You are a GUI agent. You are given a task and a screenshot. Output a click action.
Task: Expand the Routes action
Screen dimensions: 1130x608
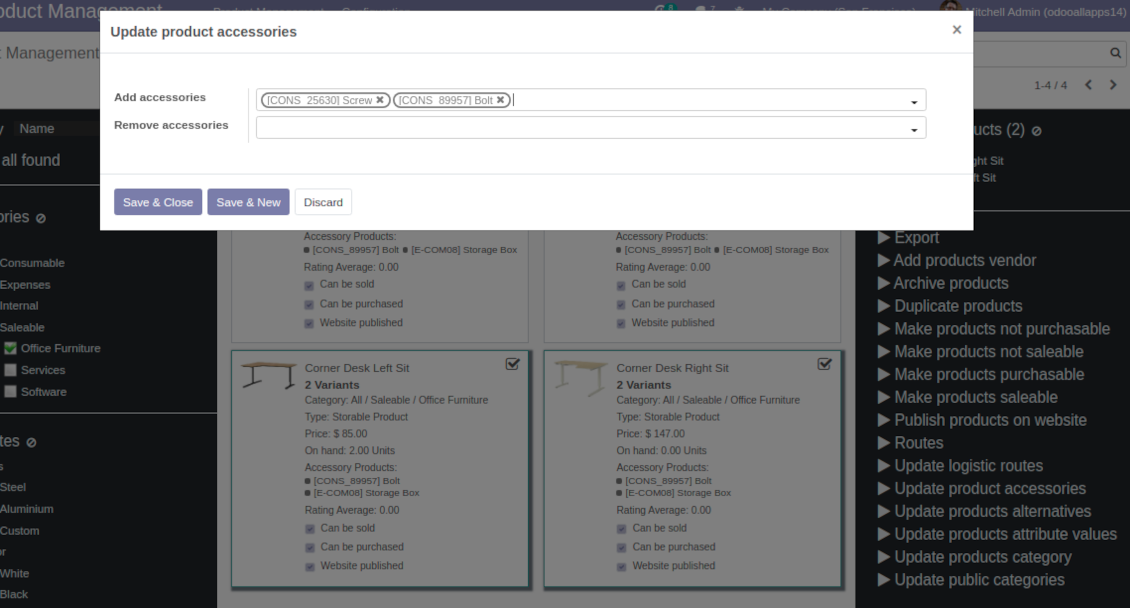910,443
